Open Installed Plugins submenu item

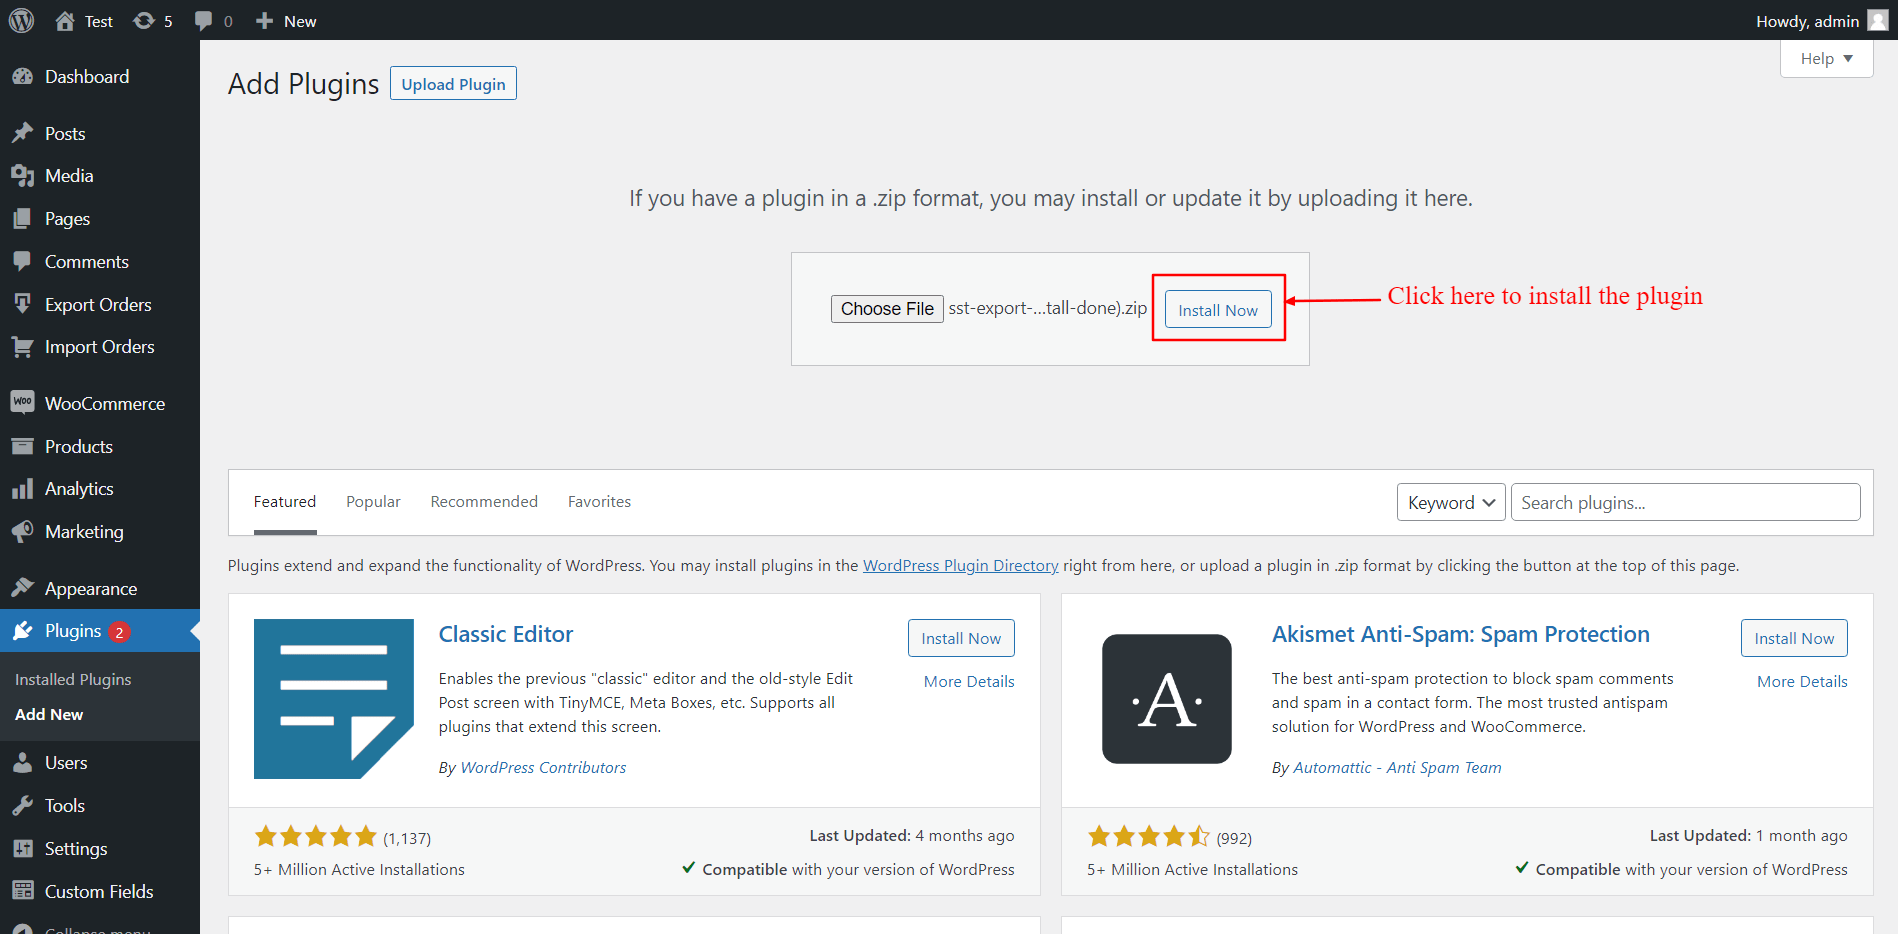(x=73, y=679)
